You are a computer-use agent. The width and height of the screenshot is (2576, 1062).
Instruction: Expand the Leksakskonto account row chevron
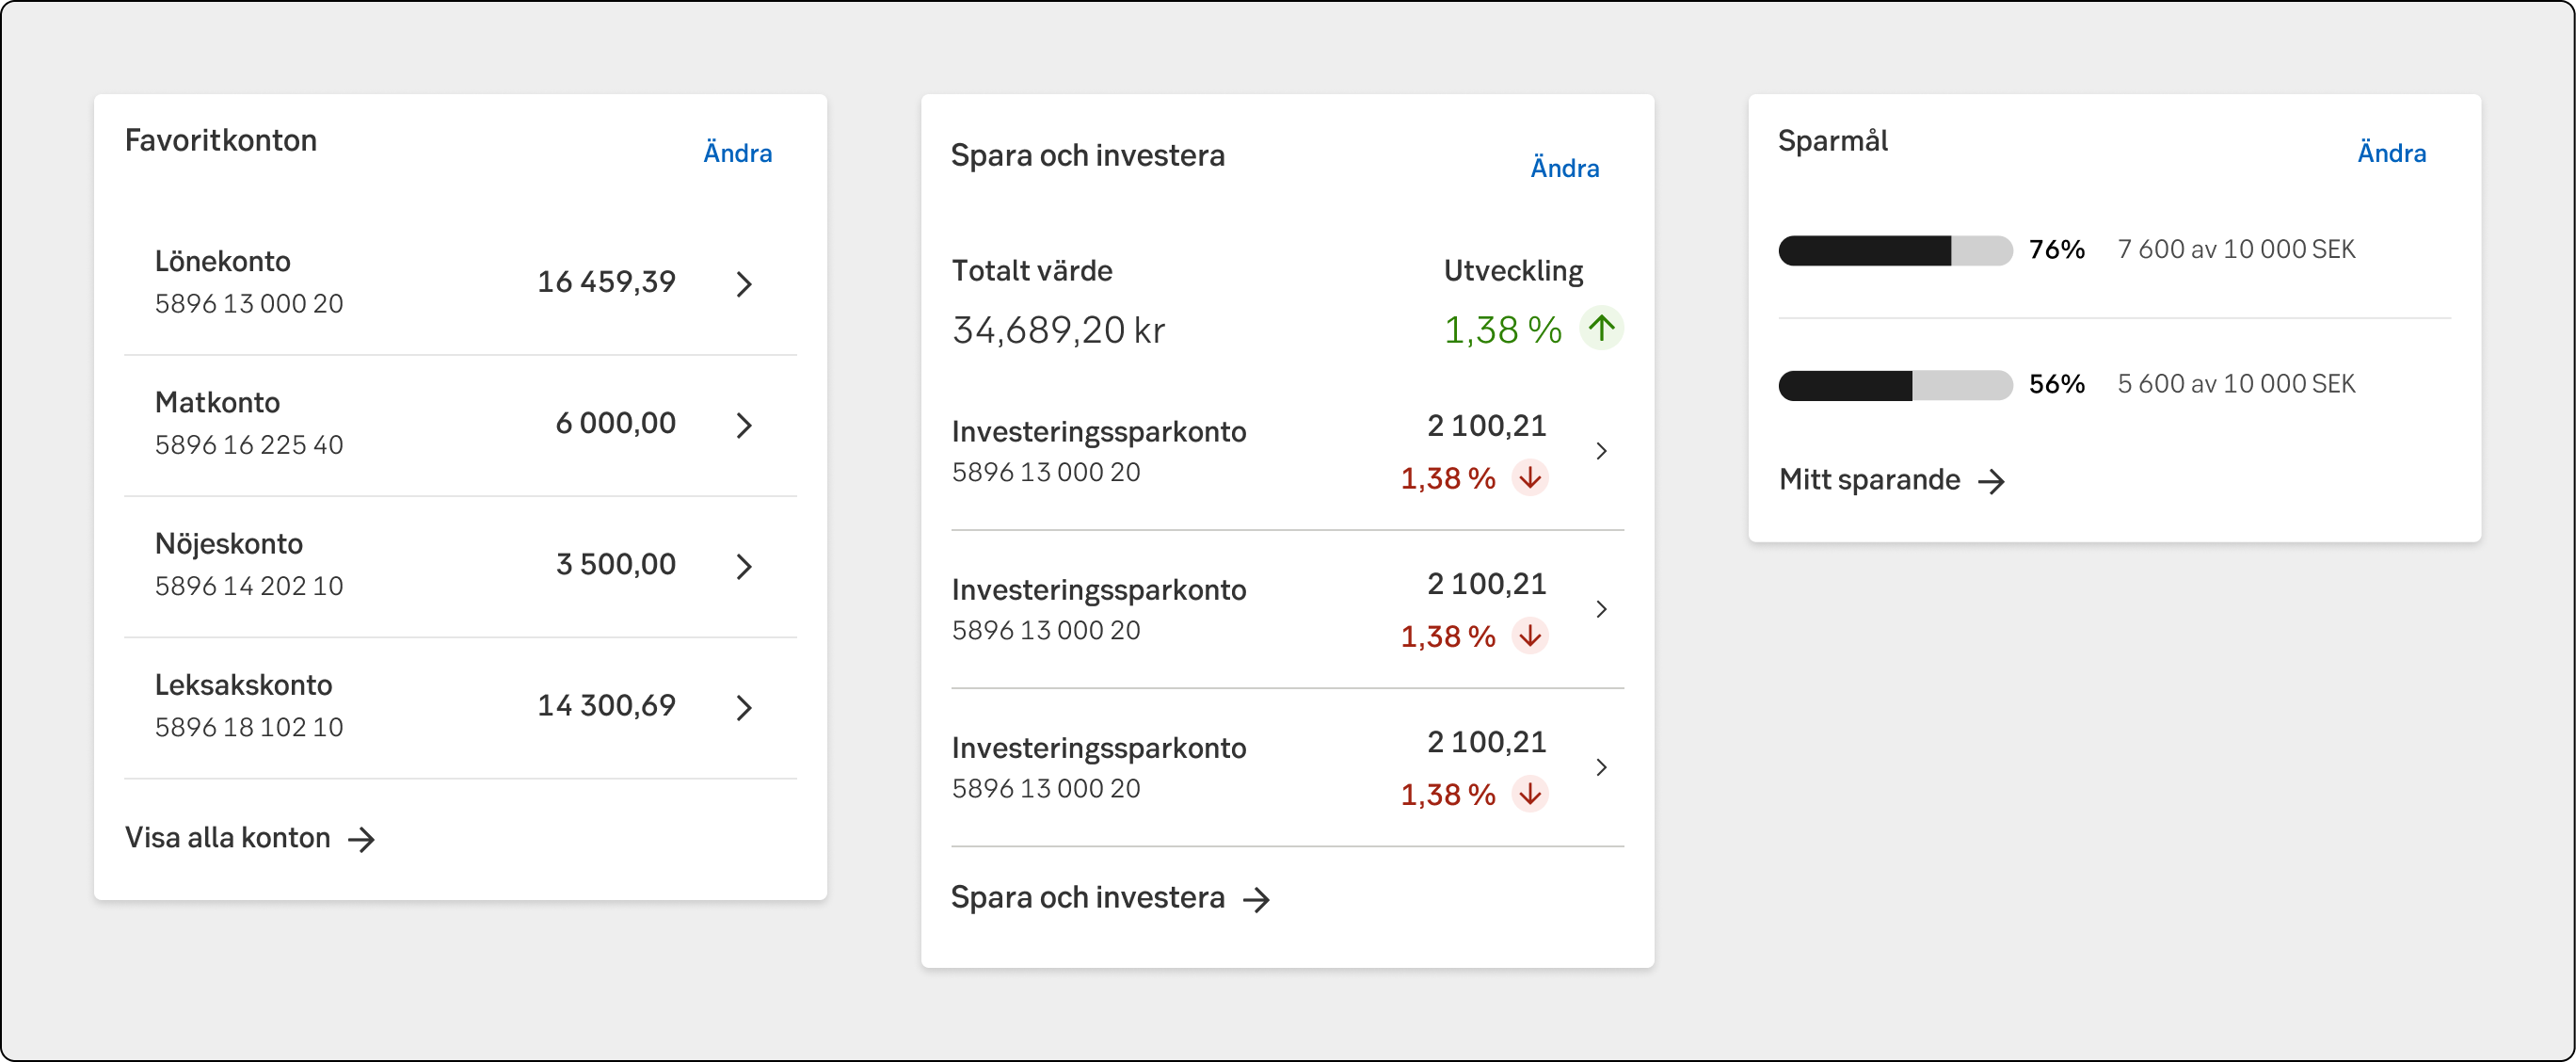(744, 709)
